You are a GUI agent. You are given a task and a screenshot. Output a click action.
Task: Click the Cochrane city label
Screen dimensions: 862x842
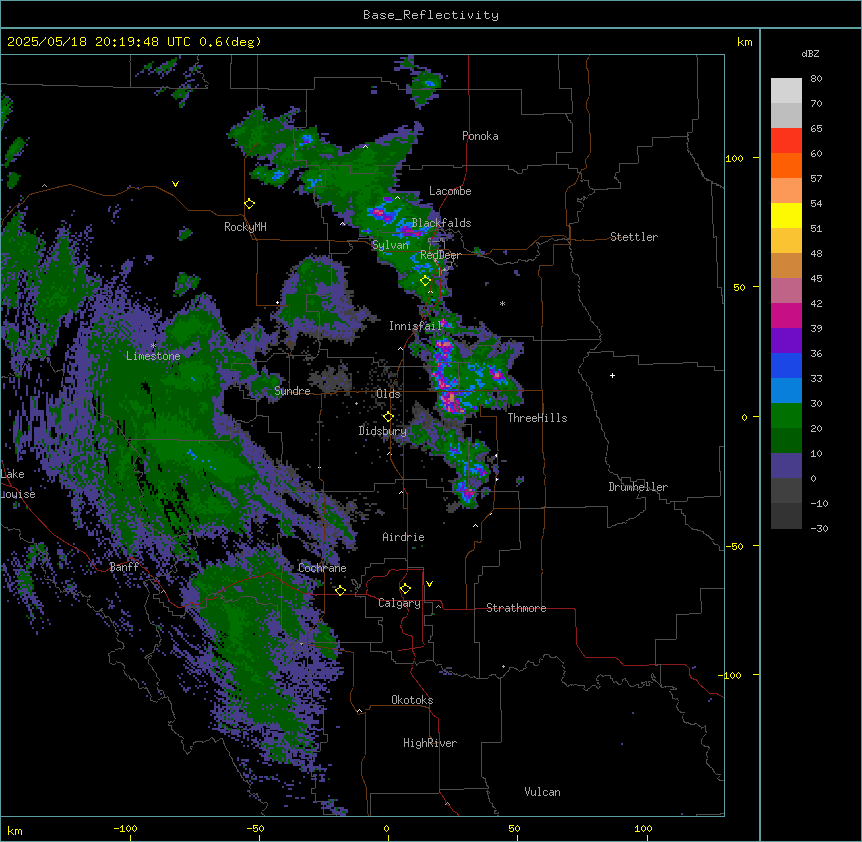point(322,568)
